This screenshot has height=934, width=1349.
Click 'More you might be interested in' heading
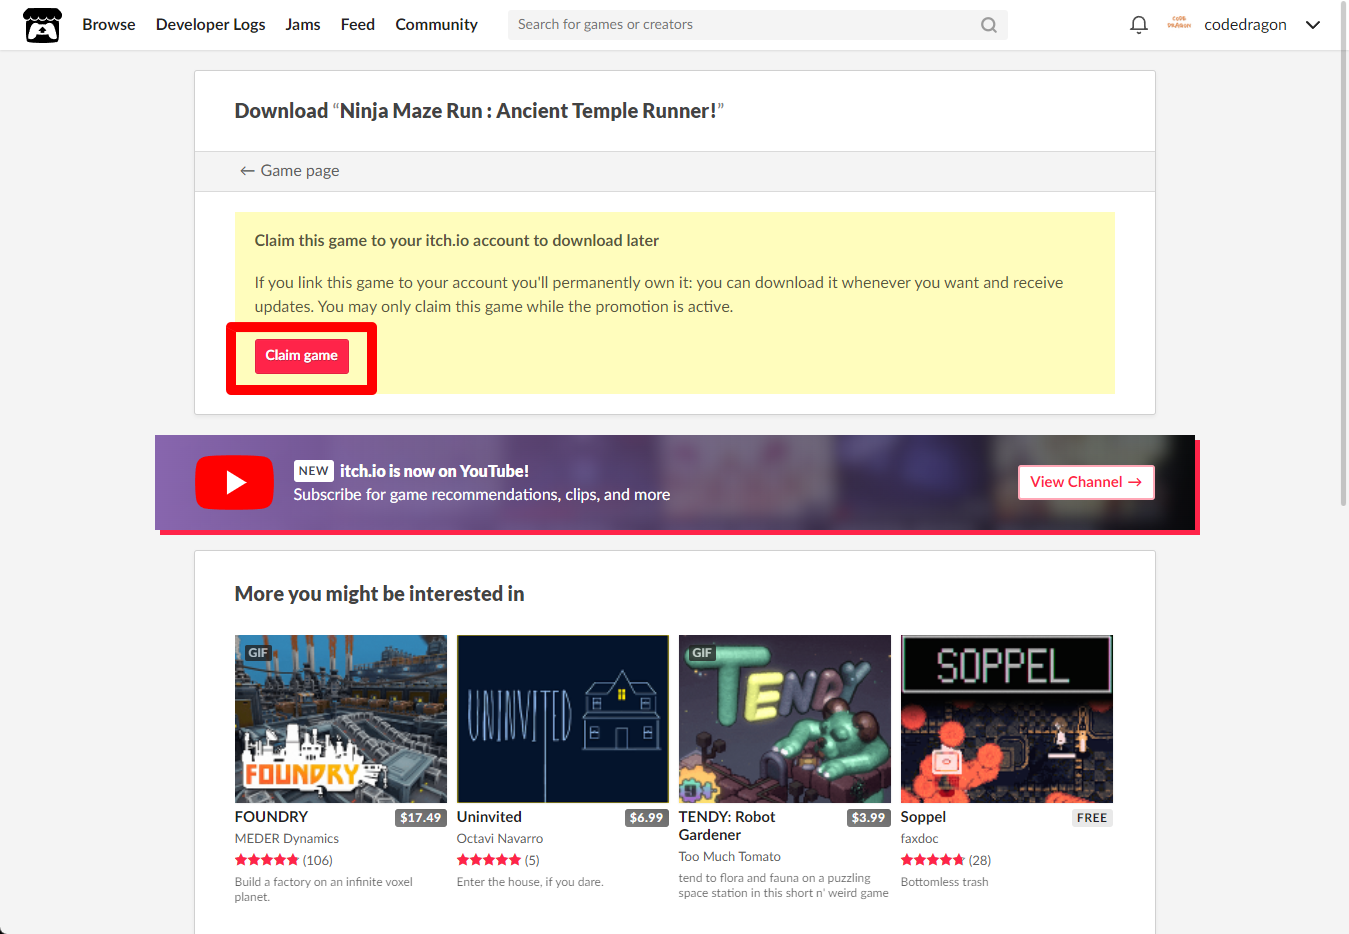[379, 594]
